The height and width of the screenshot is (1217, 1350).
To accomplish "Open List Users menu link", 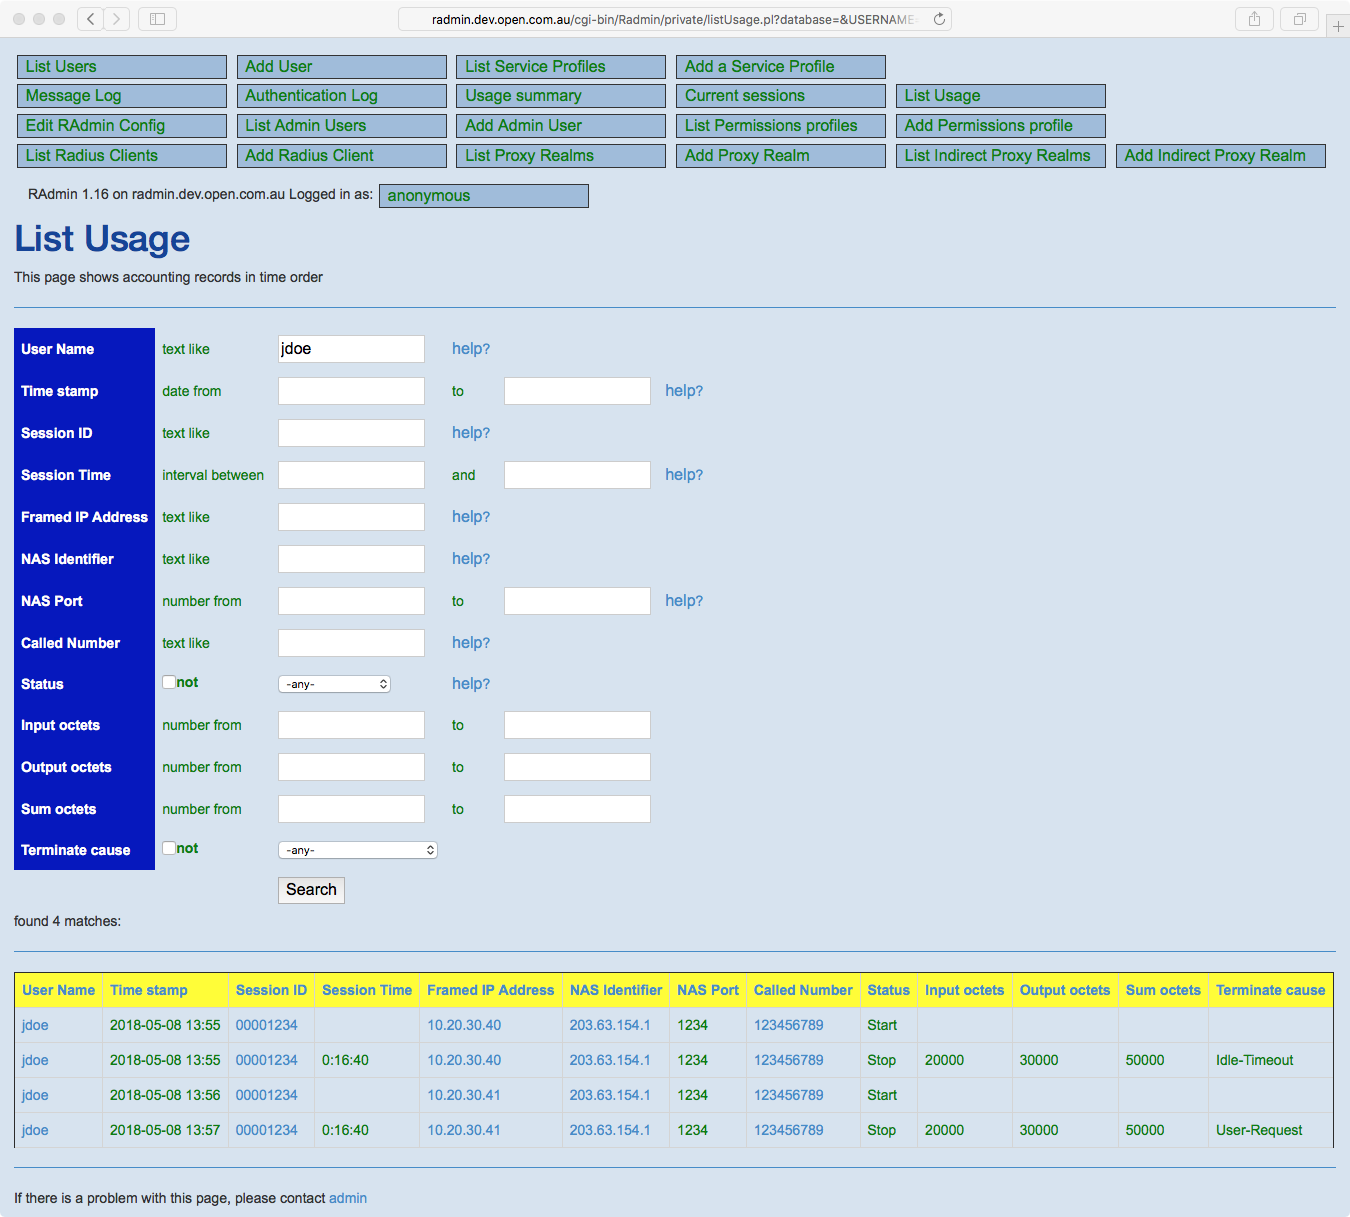I will 122,67.
